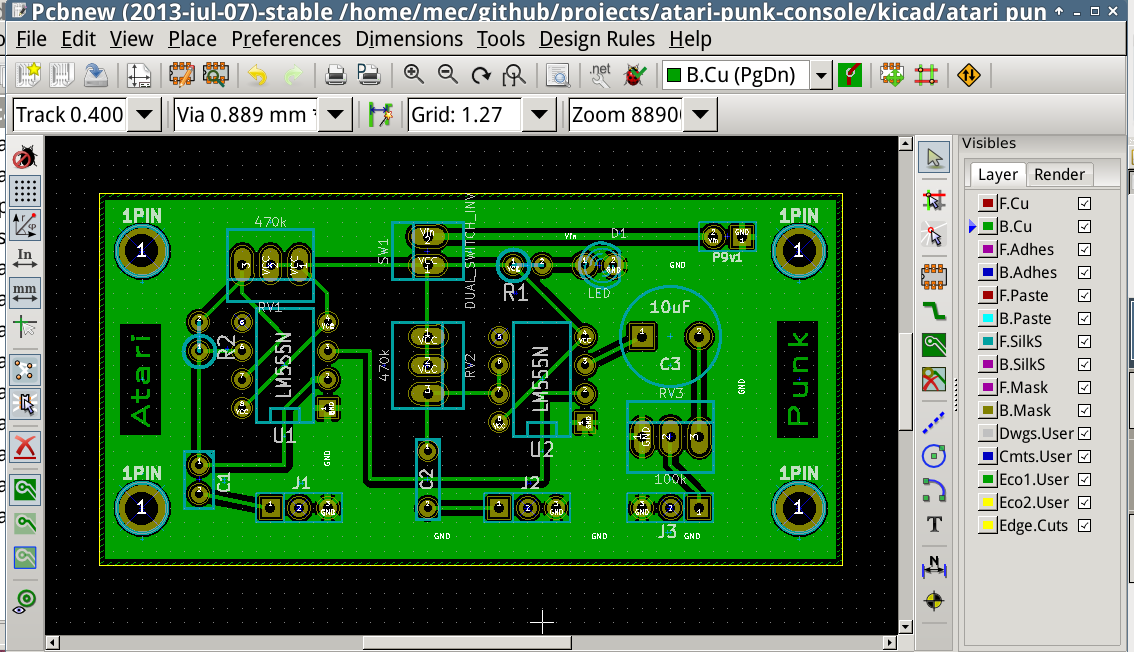Open the Design Rules menu
Viewport: 1134px width, 652px height.
pos(597,39)
